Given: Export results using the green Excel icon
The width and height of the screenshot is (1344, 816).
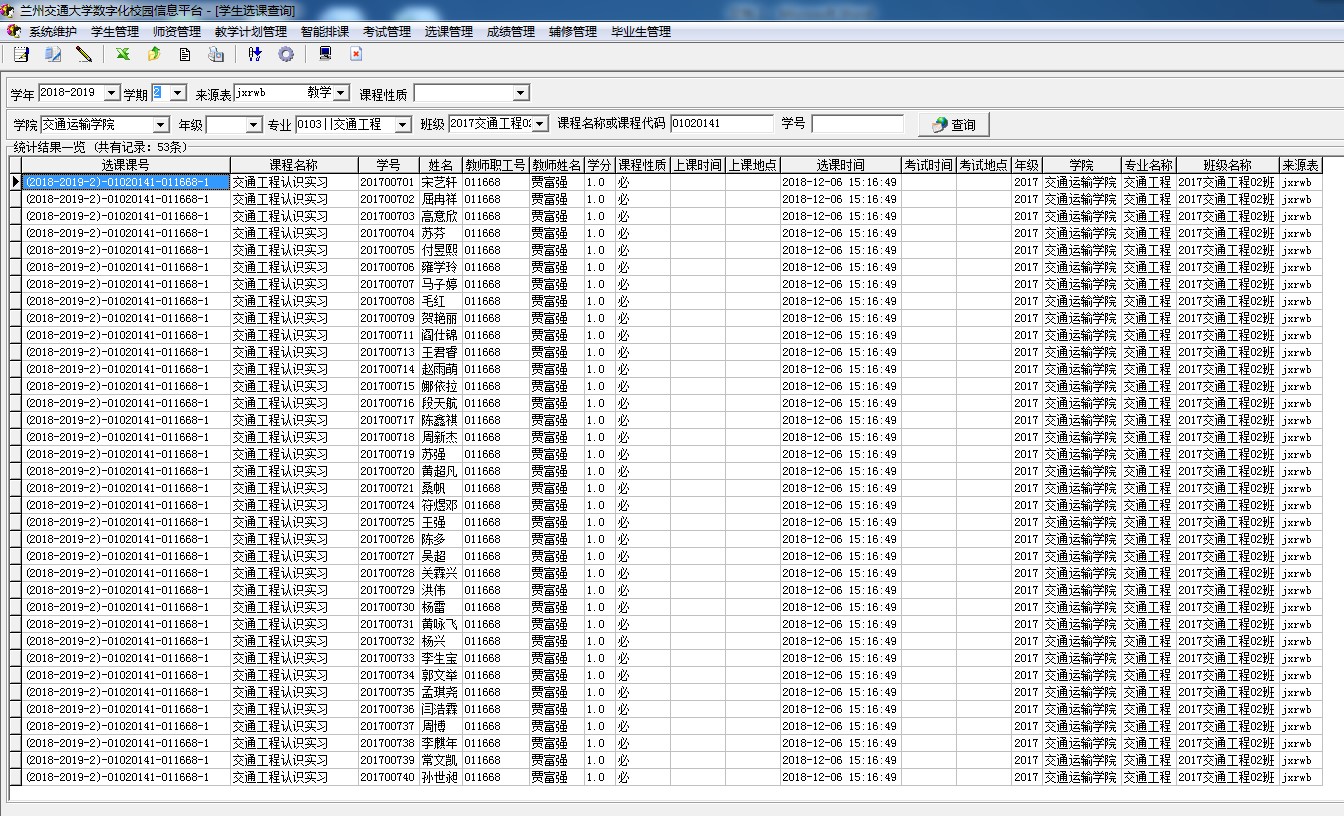Looking at the screenshot, I should point(123,54).
